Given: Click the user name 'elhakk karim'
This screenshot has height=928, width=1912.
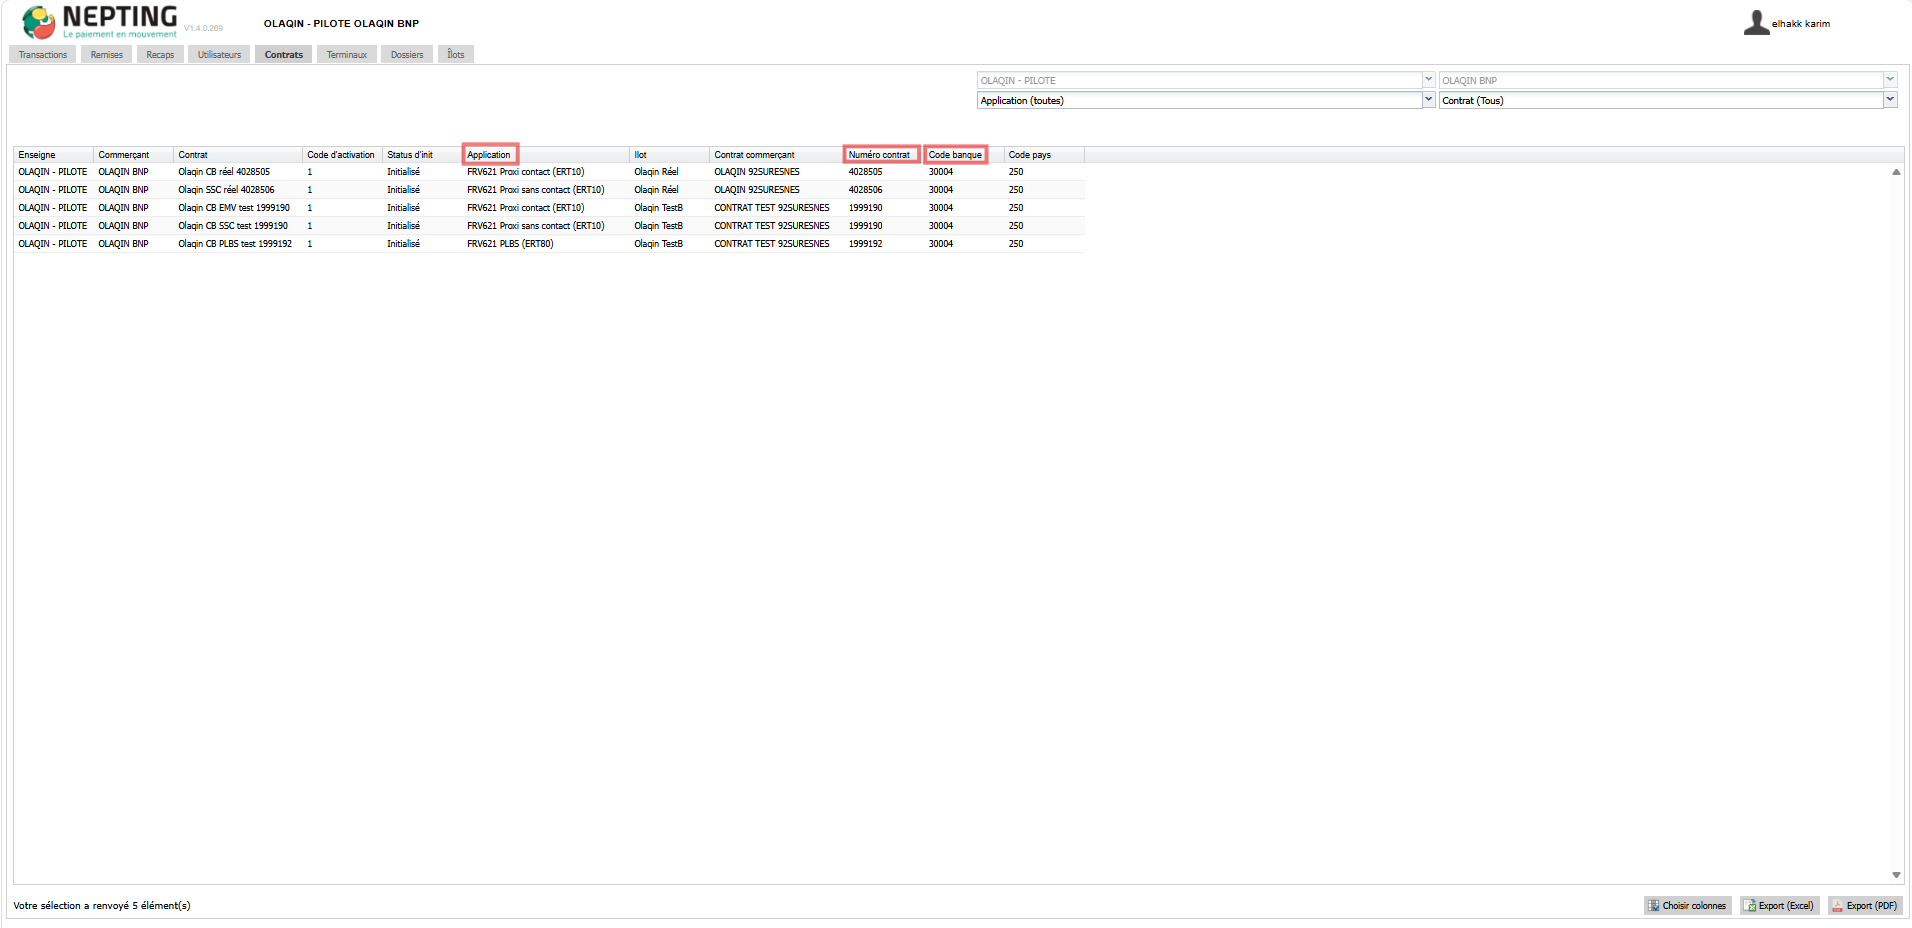Looking at the screenshot, I should click(x=1801, y=24).
